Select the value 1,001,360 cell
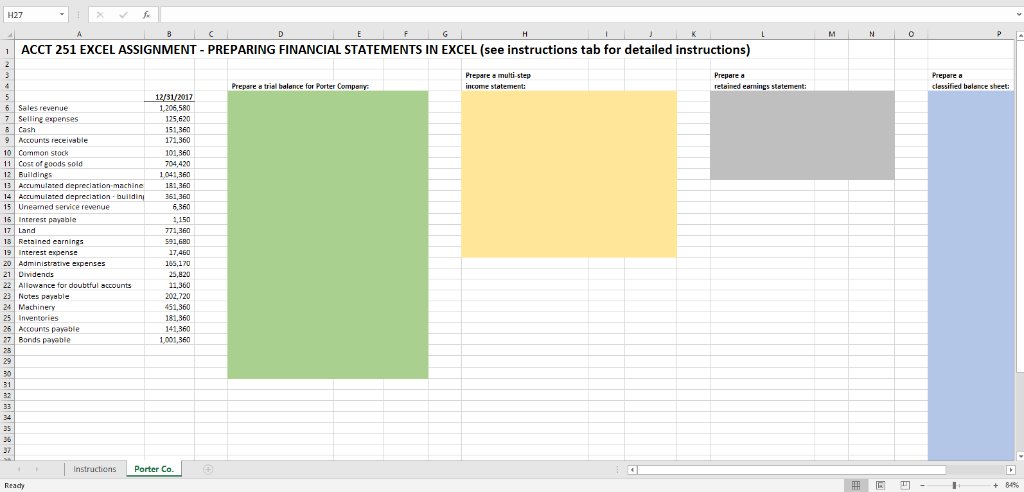 pos(169,340)
